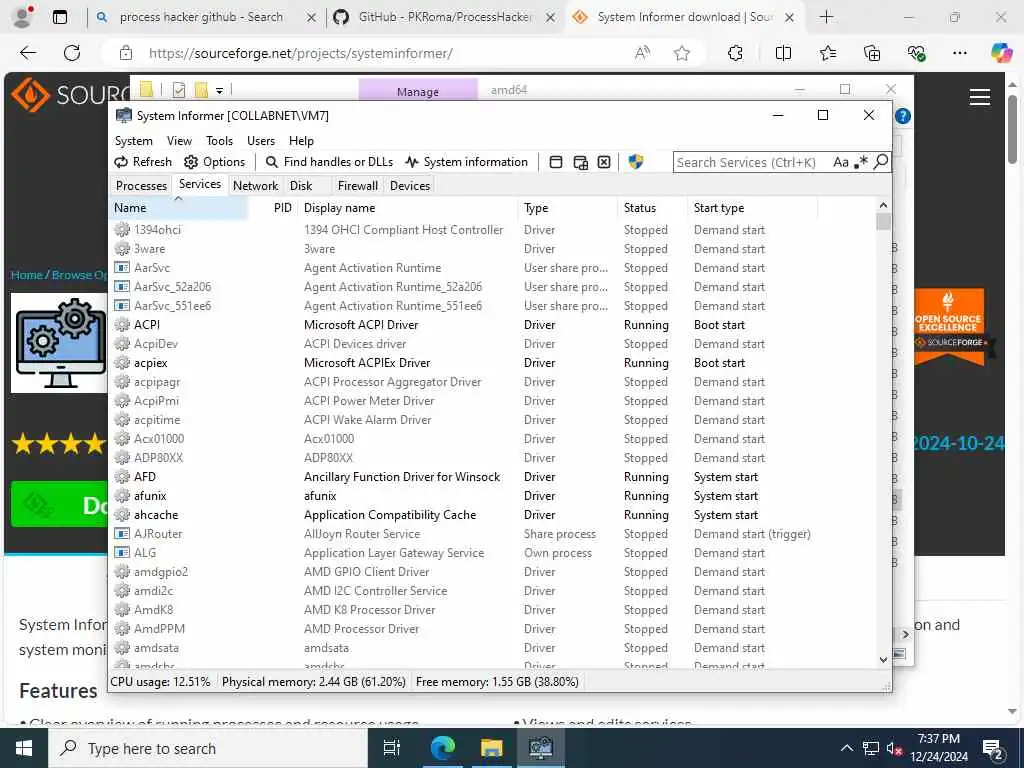Open the View menu
The width and height of the screenshot is (1024, 768).
coord(179,140)
